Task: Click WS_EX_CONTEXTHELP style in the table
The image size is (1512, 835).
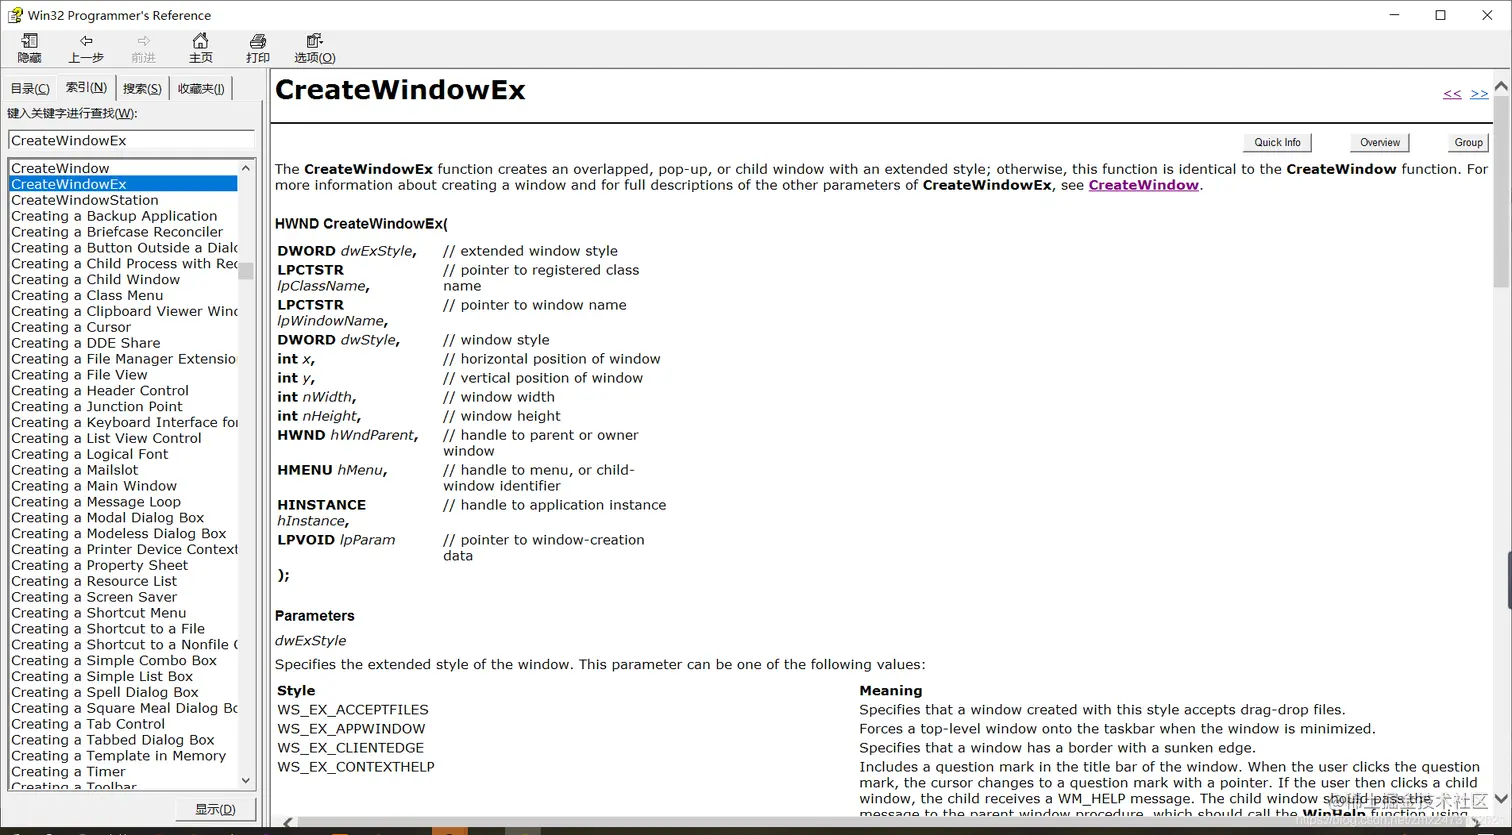Action: [x=356, y=767]
